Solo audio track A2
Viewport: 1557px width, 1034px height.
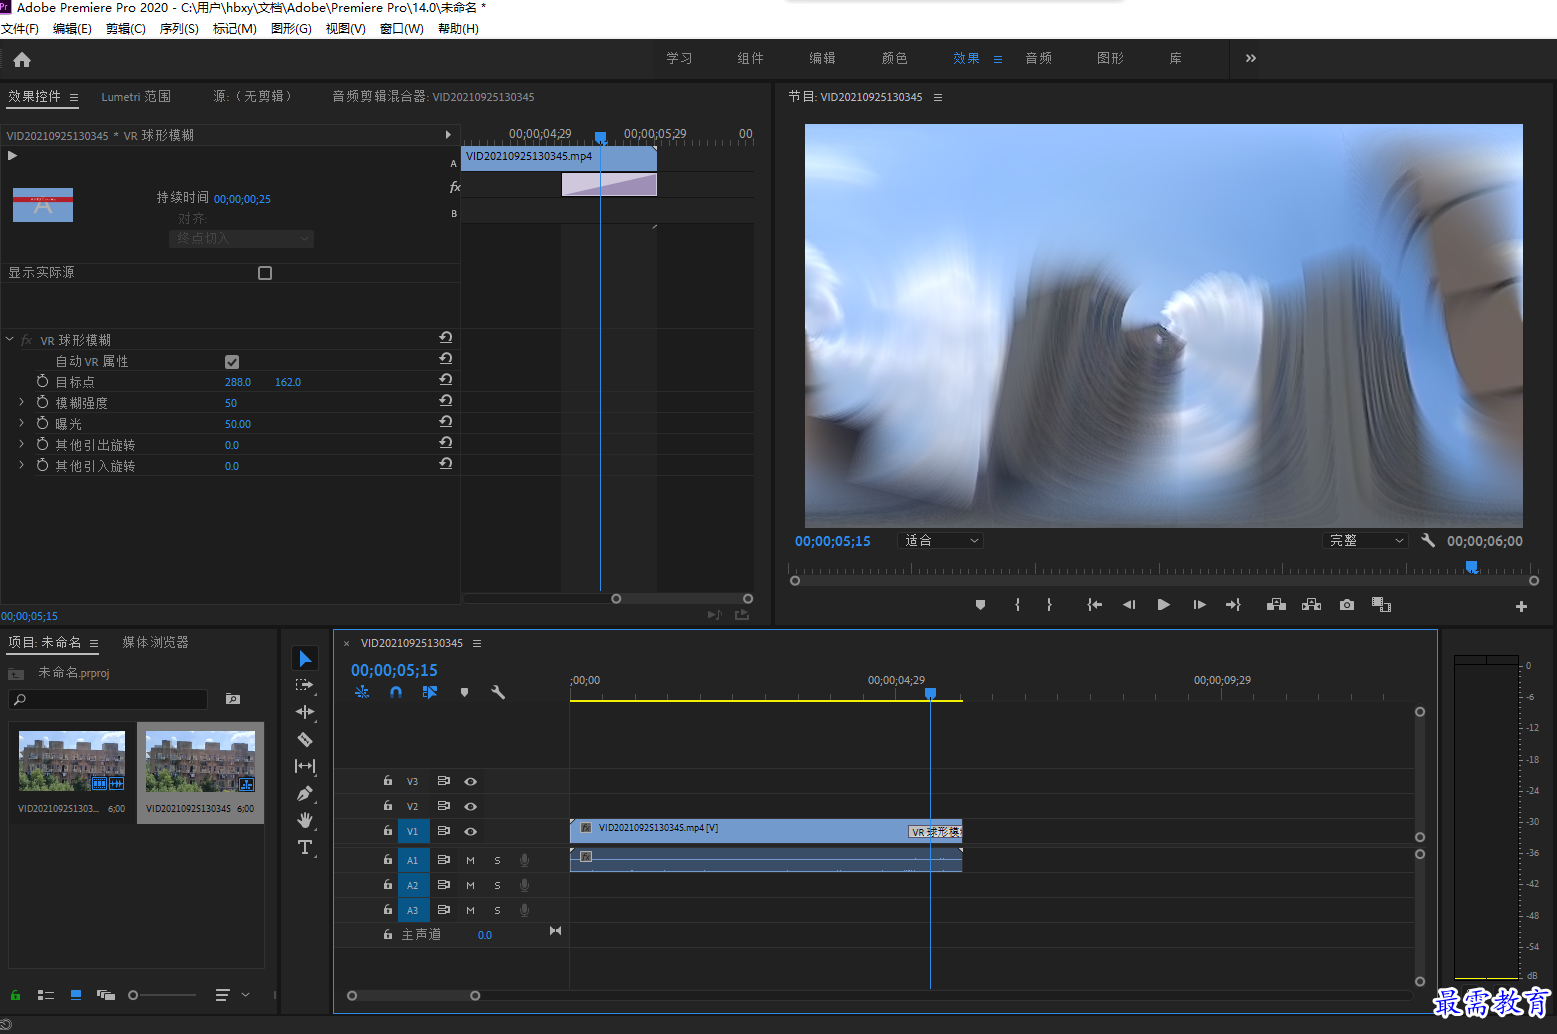[497, 885]
